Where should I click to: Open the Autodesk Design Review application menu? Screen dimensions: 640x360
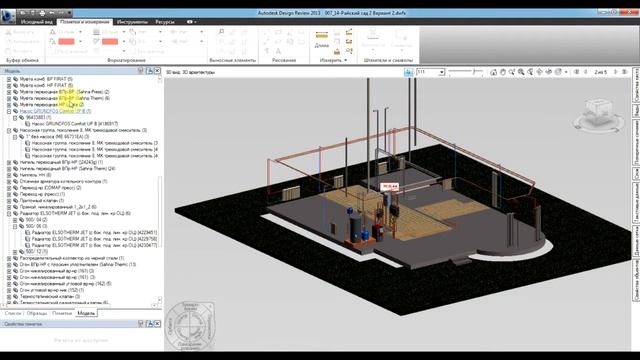point(8,16)
